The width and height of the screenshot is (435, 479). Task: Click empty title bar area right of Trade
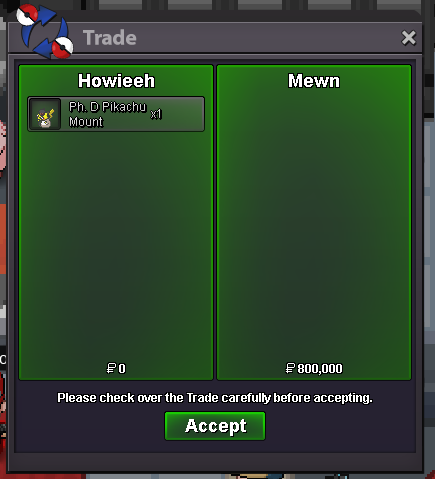(x=267, y=38)
